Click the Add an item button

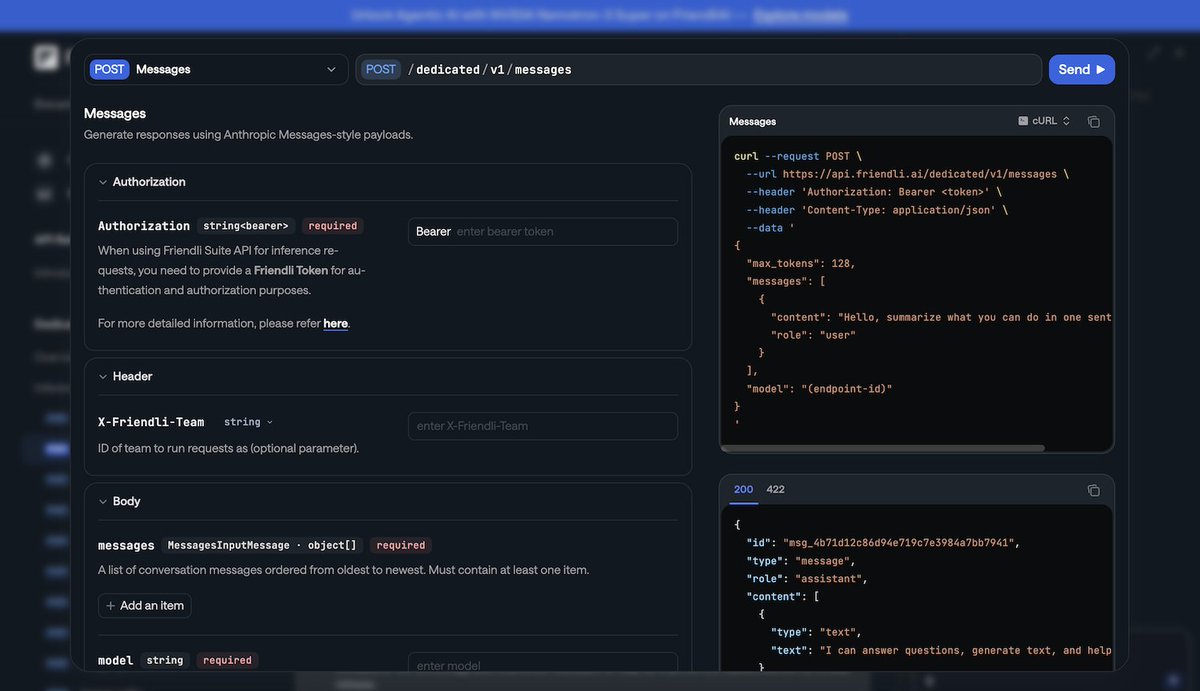pyautogui.click(x=145, y=605)
